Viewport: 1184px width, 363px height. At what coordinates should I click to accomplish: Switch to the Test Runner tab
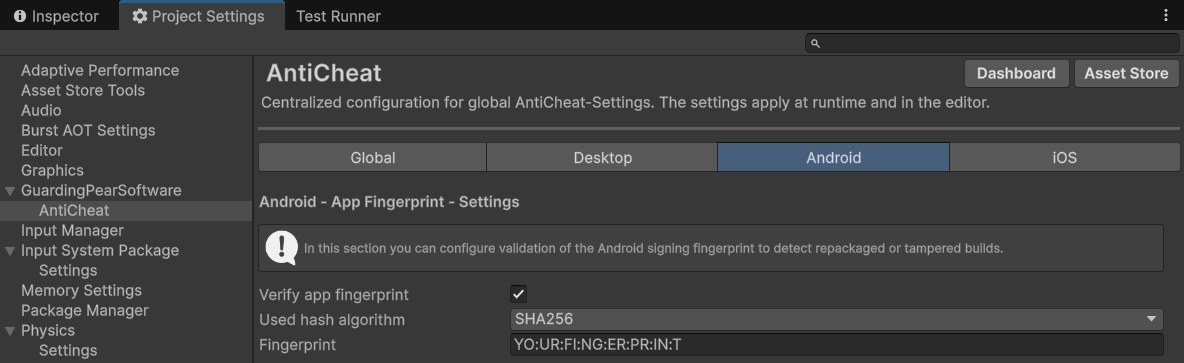pyautogui.click(x=338, y=16)
